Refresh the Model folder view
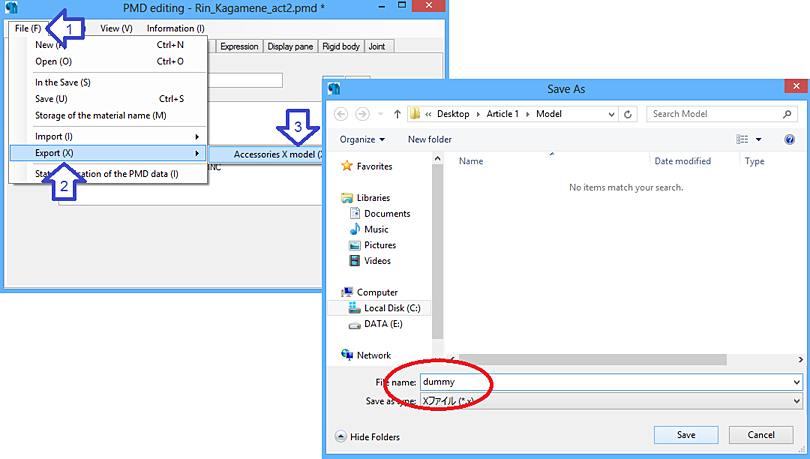Screen dimensions: 810x459 [x=628, y=114]
